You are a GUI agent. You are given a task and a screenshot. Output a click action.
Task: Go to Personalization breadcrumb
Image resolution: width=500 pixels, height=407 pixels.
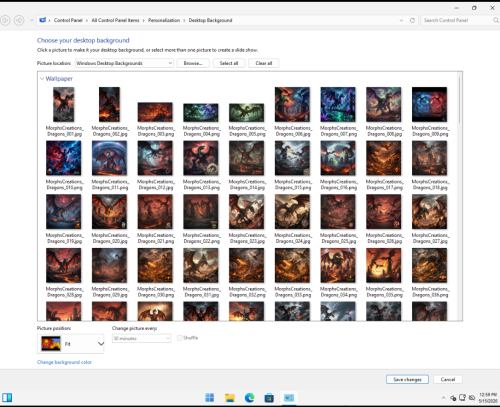point(164,20)
